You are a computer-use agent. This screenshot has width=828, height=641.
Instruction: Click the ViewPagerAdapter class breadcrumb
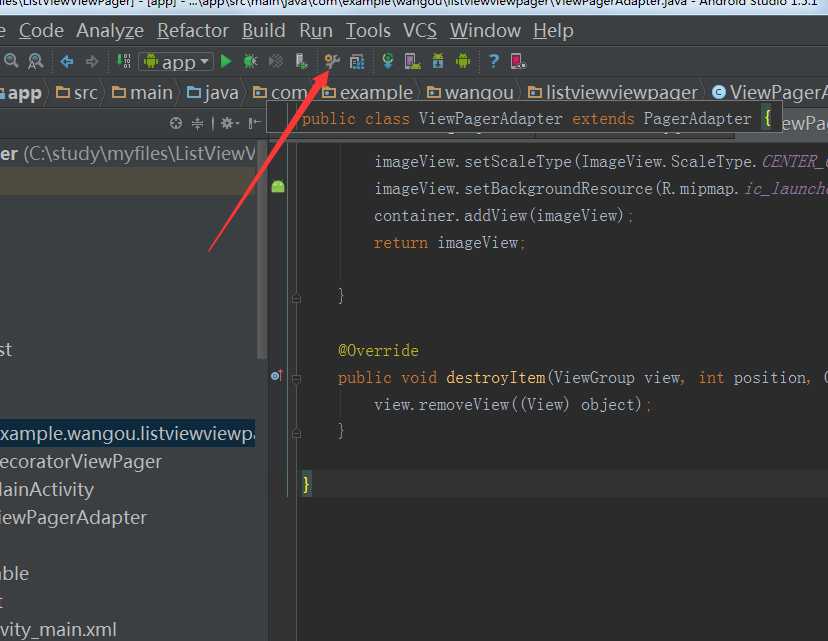pyautogui.click(x=769, y=93)
